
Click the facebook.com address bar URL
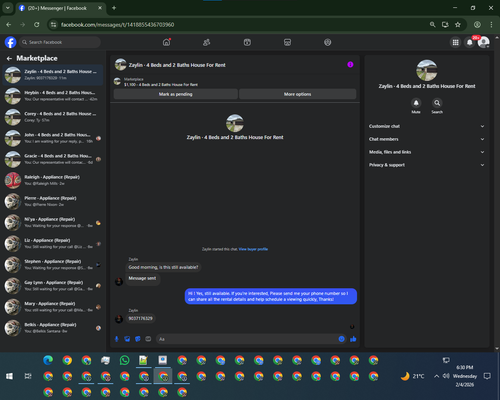(x=117, y=25)
